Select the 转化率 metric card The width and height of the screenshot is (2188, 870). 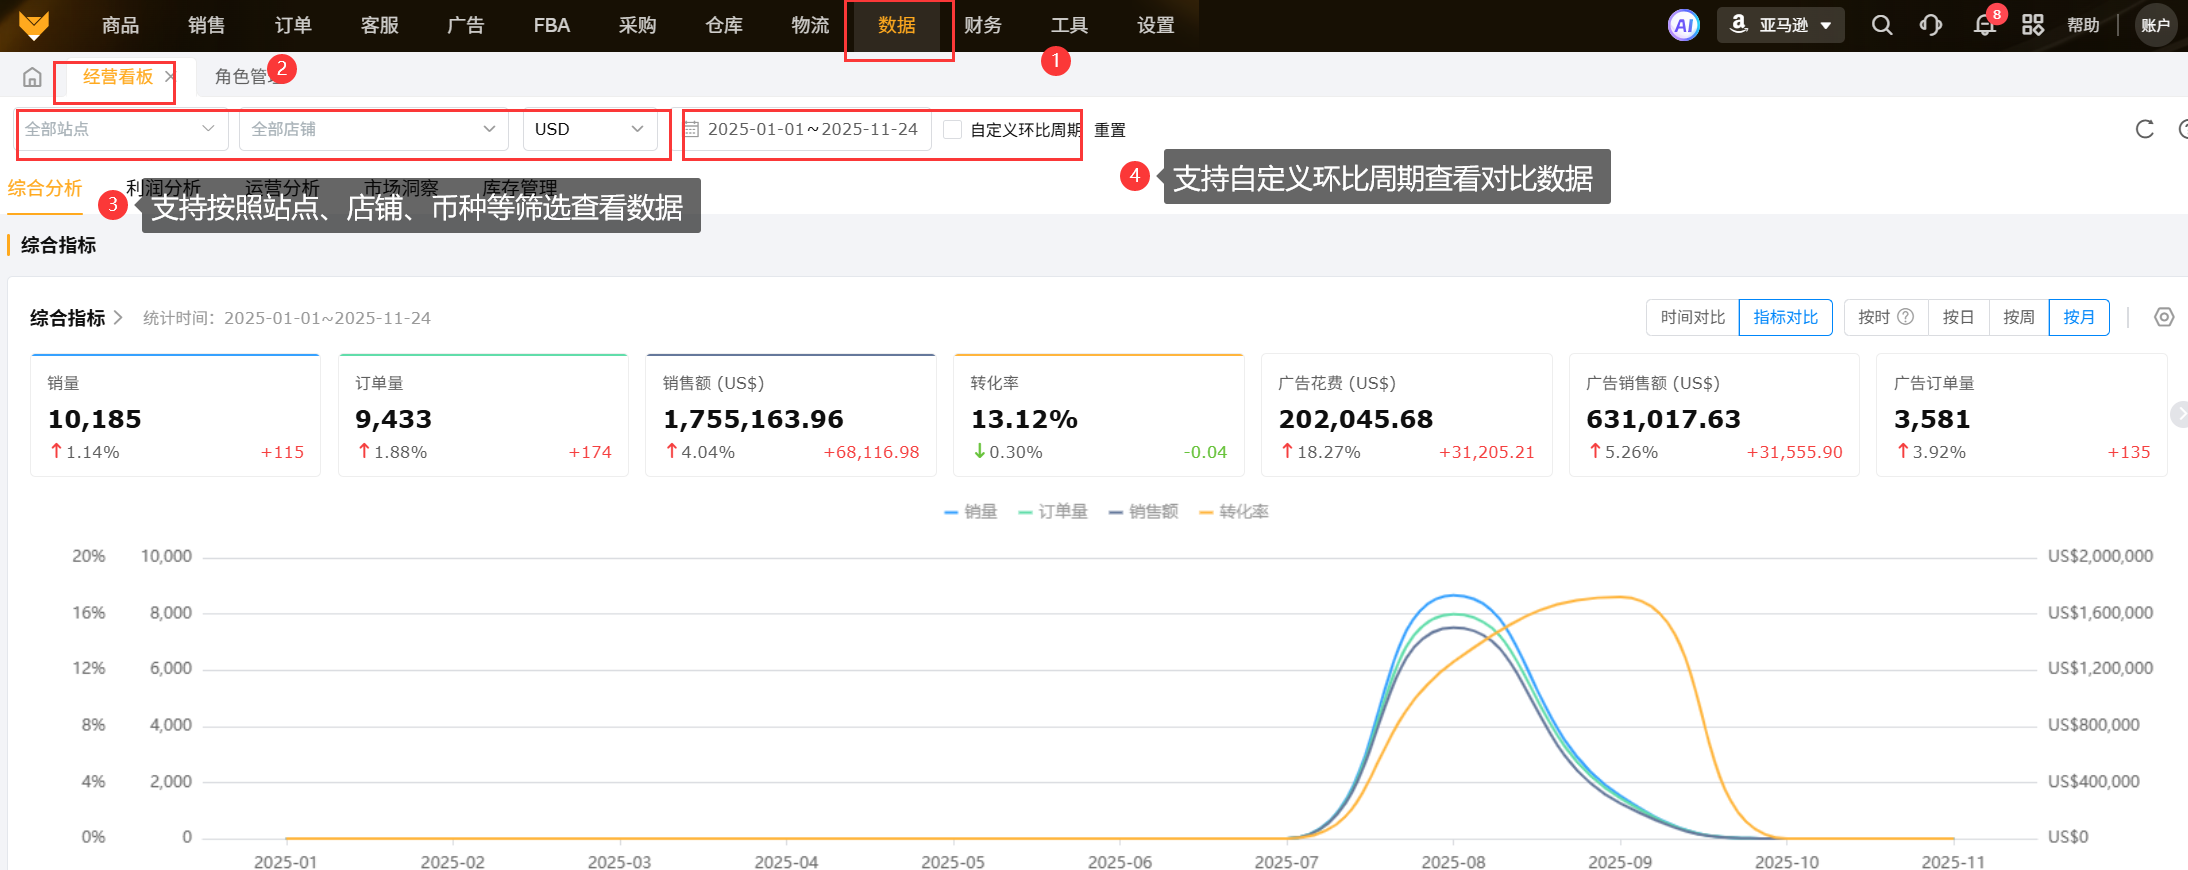tap(1099, 415)
